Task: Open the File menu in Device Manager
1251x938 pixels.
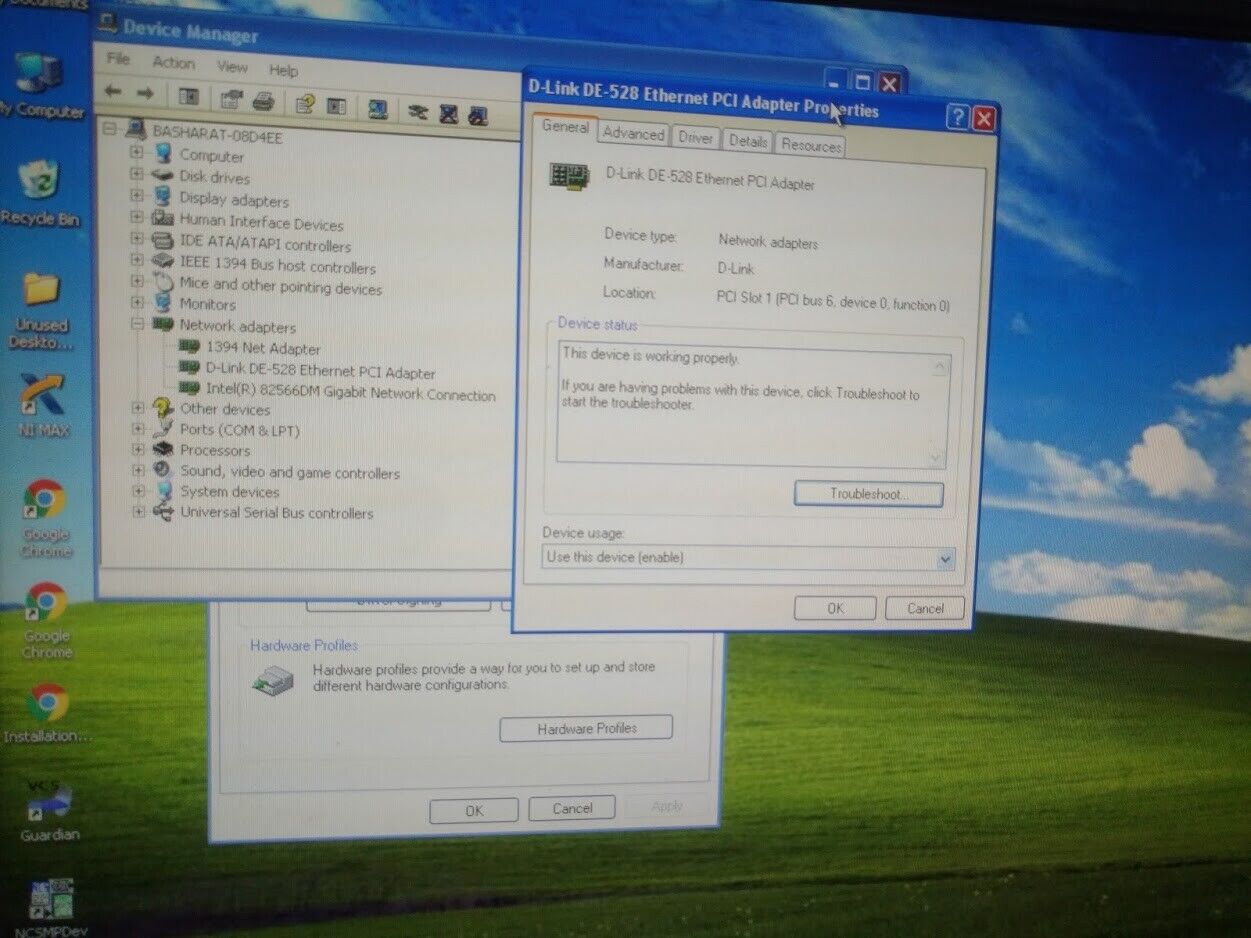Action: 118,59
